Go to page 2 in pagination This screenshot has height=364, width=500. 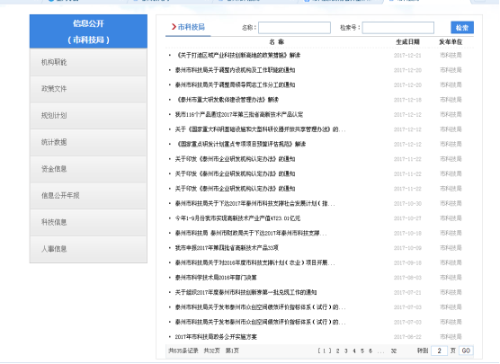click(338, 351)
